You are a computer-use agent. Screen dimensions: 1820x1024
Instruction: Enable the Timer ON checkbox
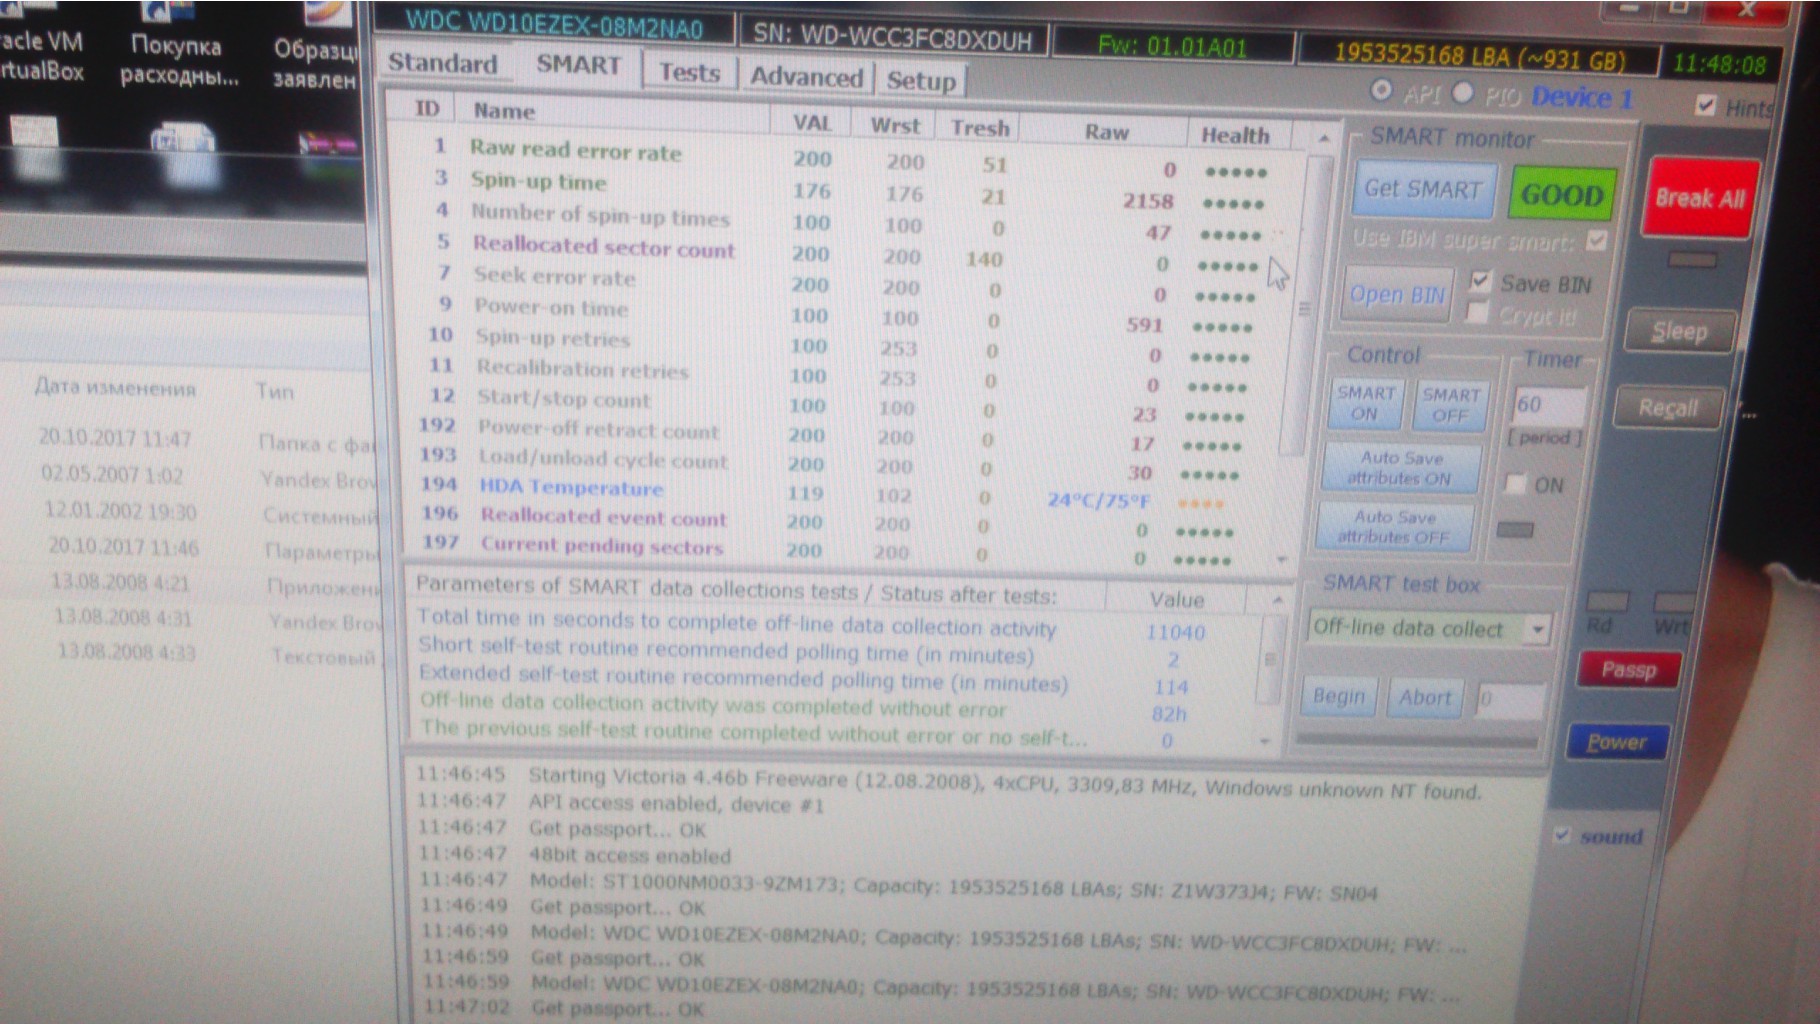[x=1516, y=485]
